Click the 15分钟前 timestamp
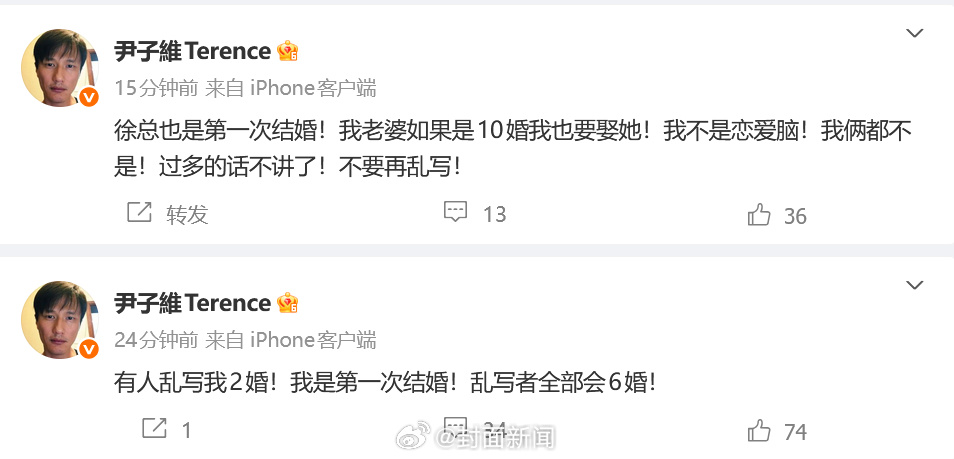This screenshot has height=459, width=954. (x=155, y=88)
